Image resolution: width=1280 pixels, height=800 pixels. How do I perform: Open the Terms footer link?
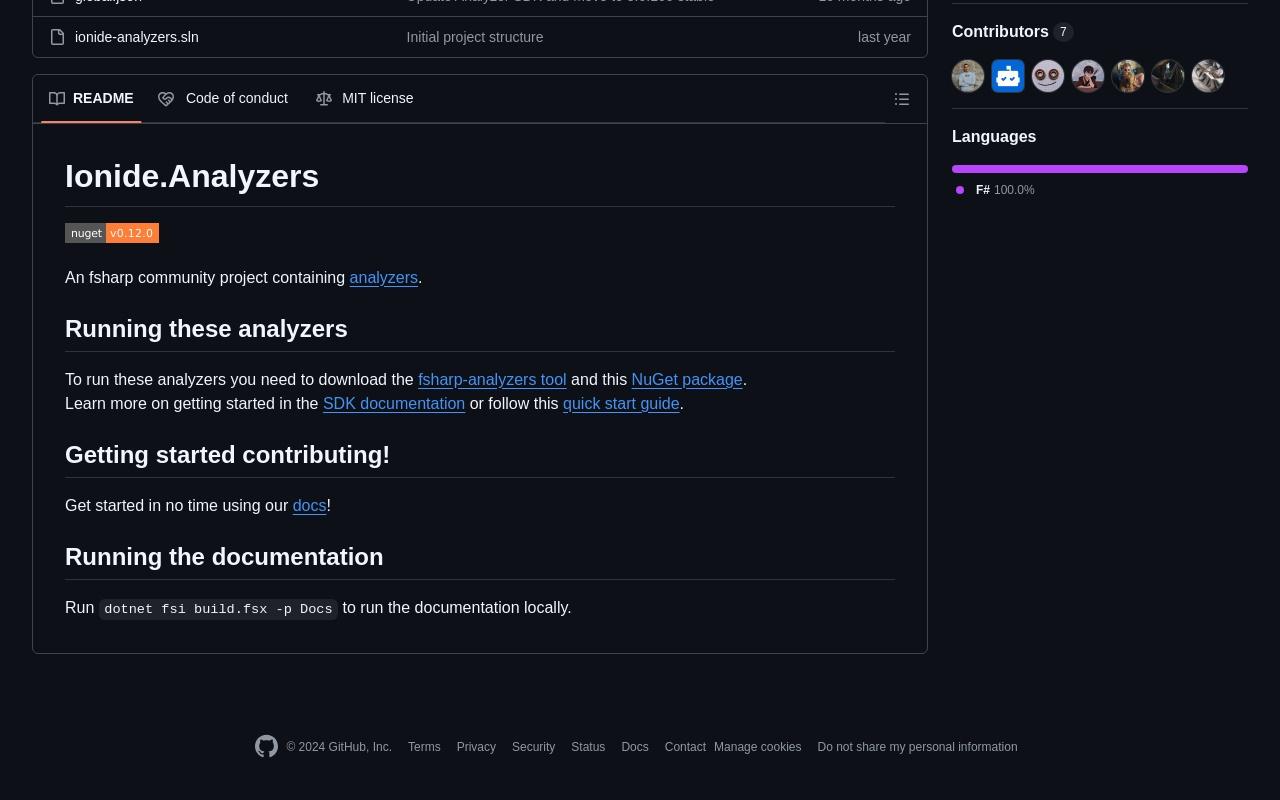click(x=424, y=747)
